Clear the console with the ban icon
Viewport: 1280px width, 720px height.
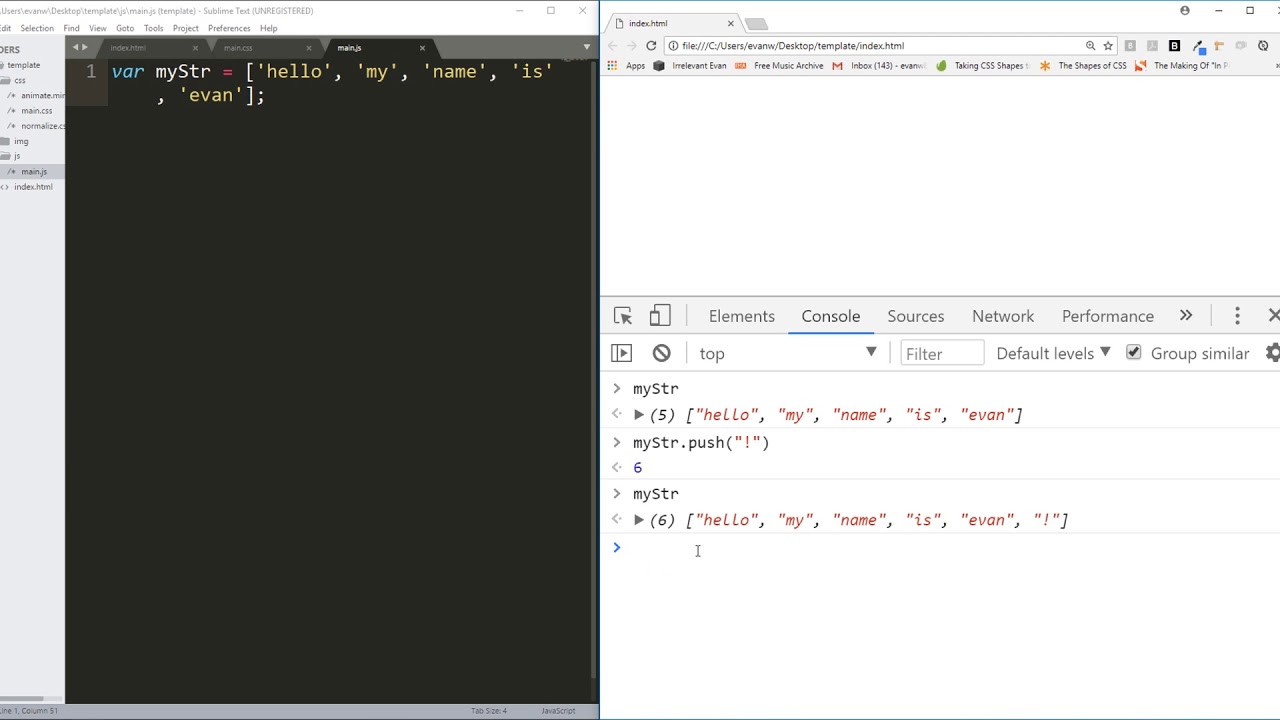(662, 353)
